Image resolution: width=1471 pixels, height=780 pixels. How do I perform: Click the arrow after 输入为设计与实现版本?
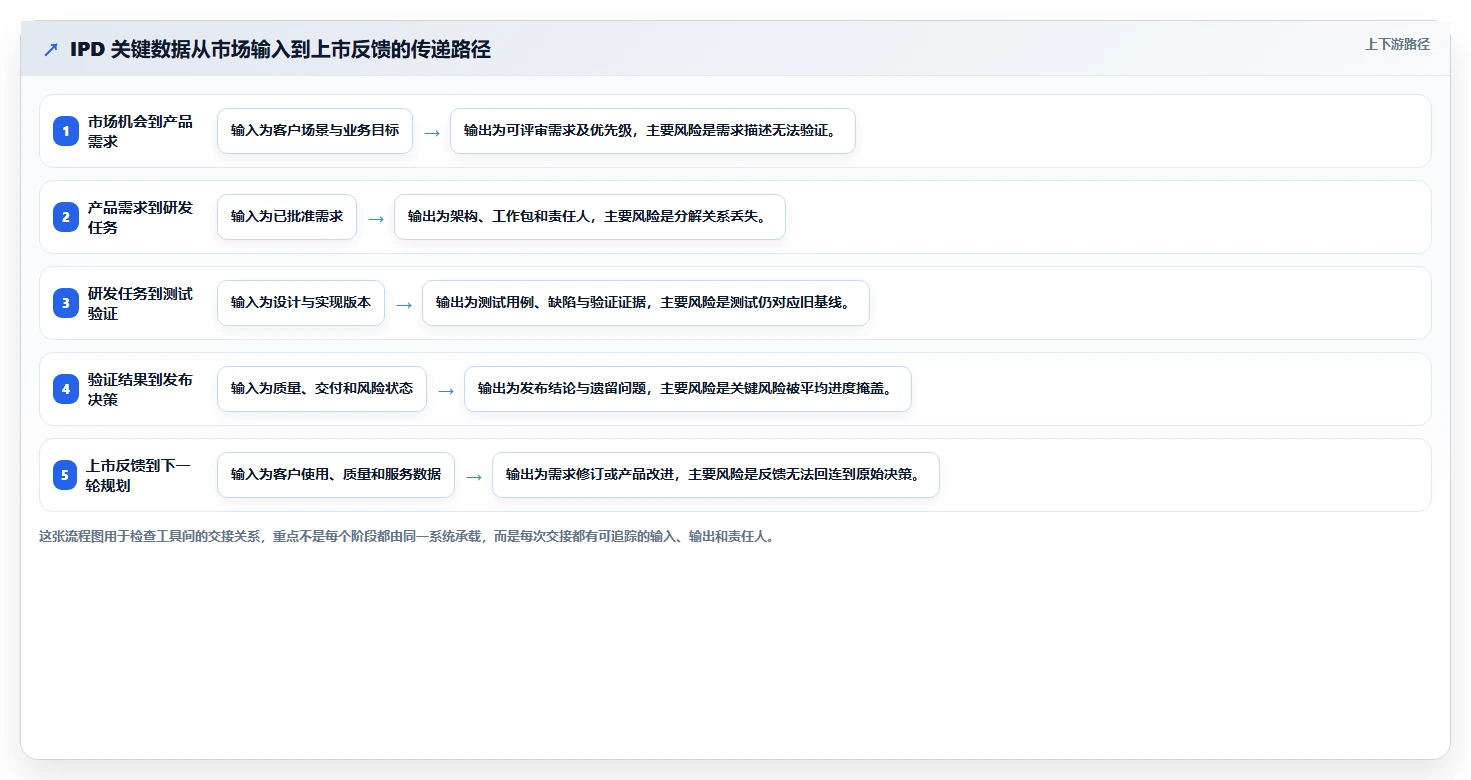coord(404,304)
